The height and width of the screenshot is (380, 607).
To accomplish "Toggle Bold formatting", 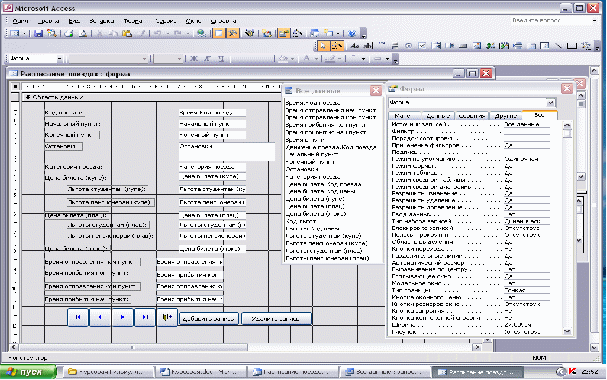I will pos(194,58).
